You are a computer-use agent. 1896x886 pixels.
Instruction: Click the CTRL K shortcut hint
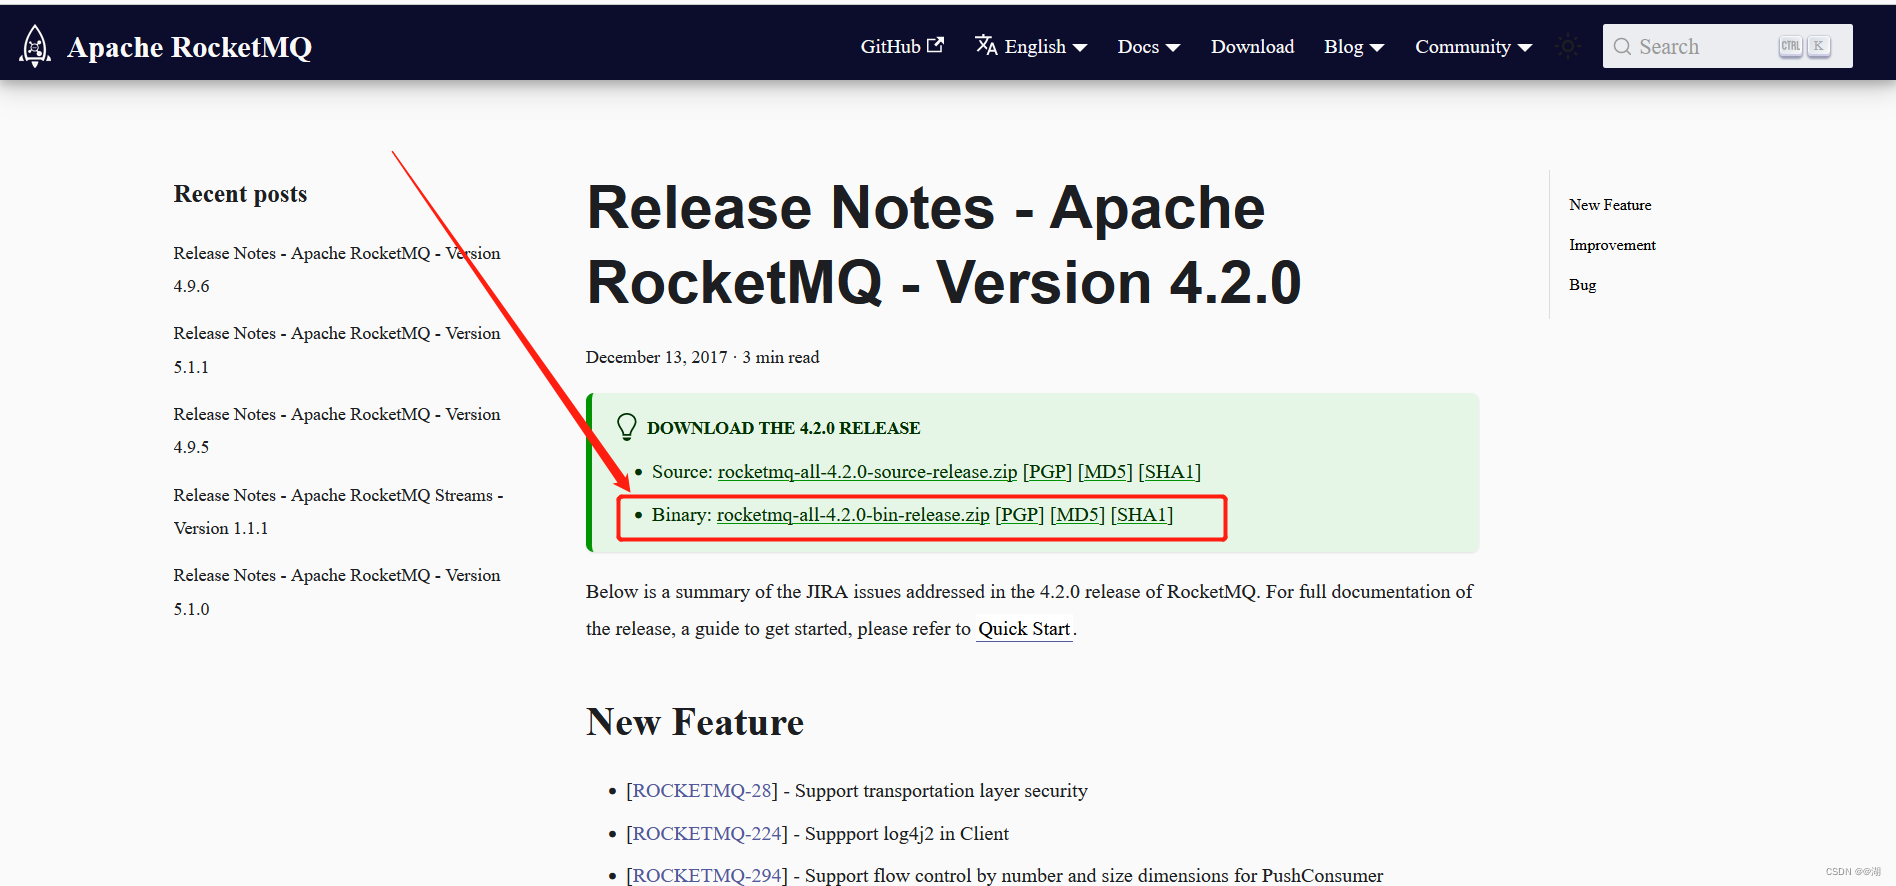click(x=1804, y=46)
